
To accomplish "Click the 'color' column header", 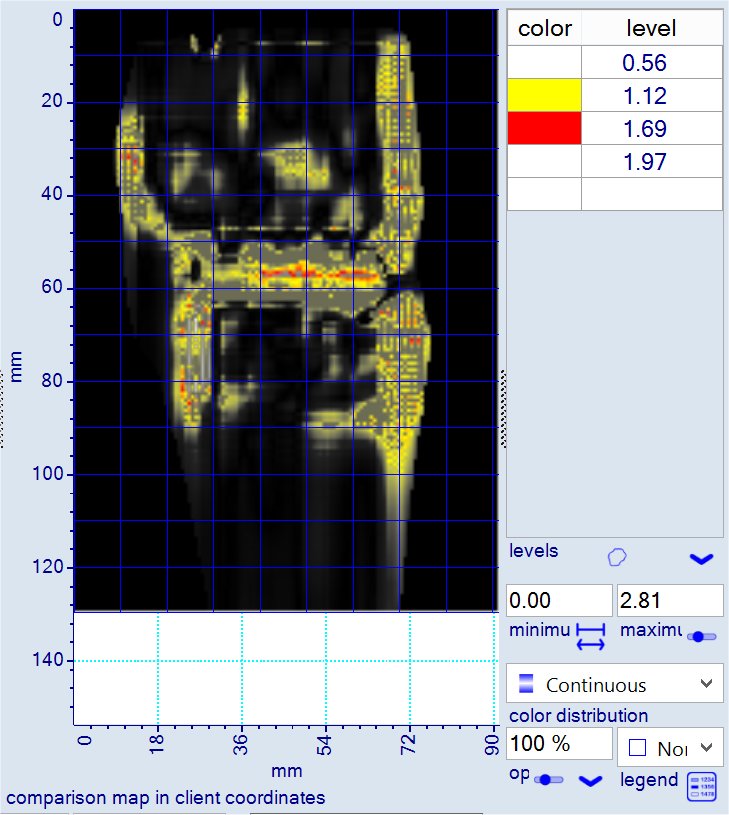I will click(x=544, y=29).
